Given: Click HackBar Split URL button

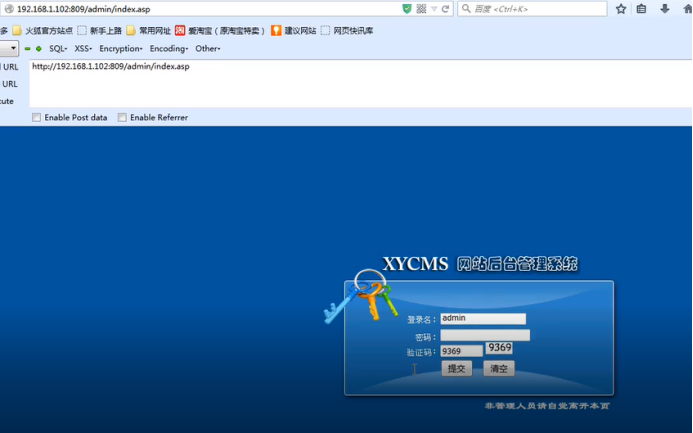Looking at the screenshot, I should [9, 84].
